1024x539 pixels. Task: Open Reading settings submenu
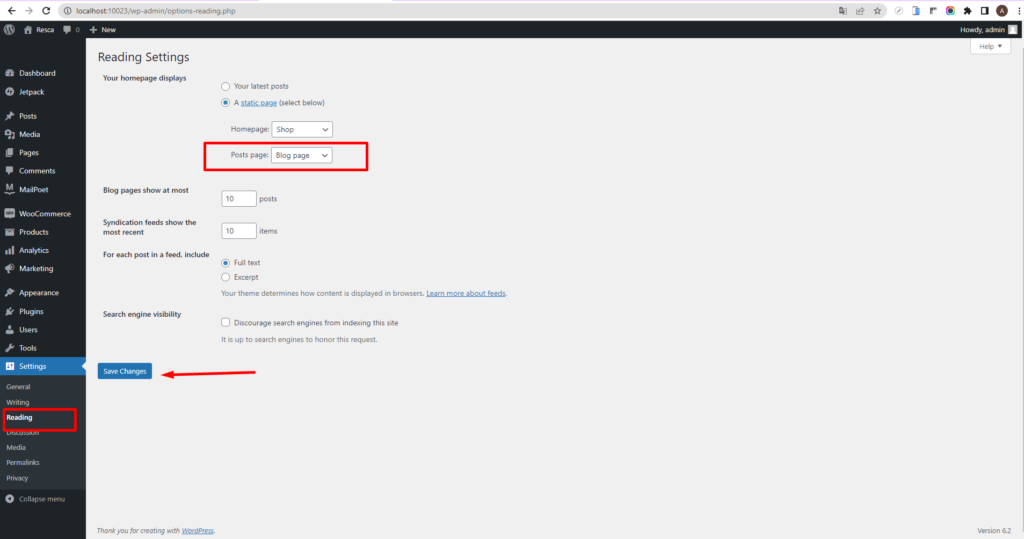[19, 417]
